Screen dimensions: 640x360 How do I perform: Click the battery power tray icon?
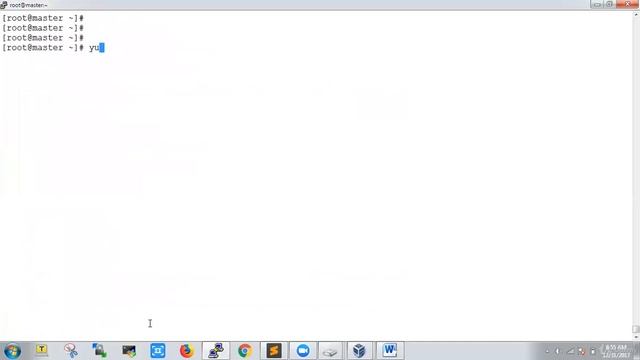(x=593, y=351)
